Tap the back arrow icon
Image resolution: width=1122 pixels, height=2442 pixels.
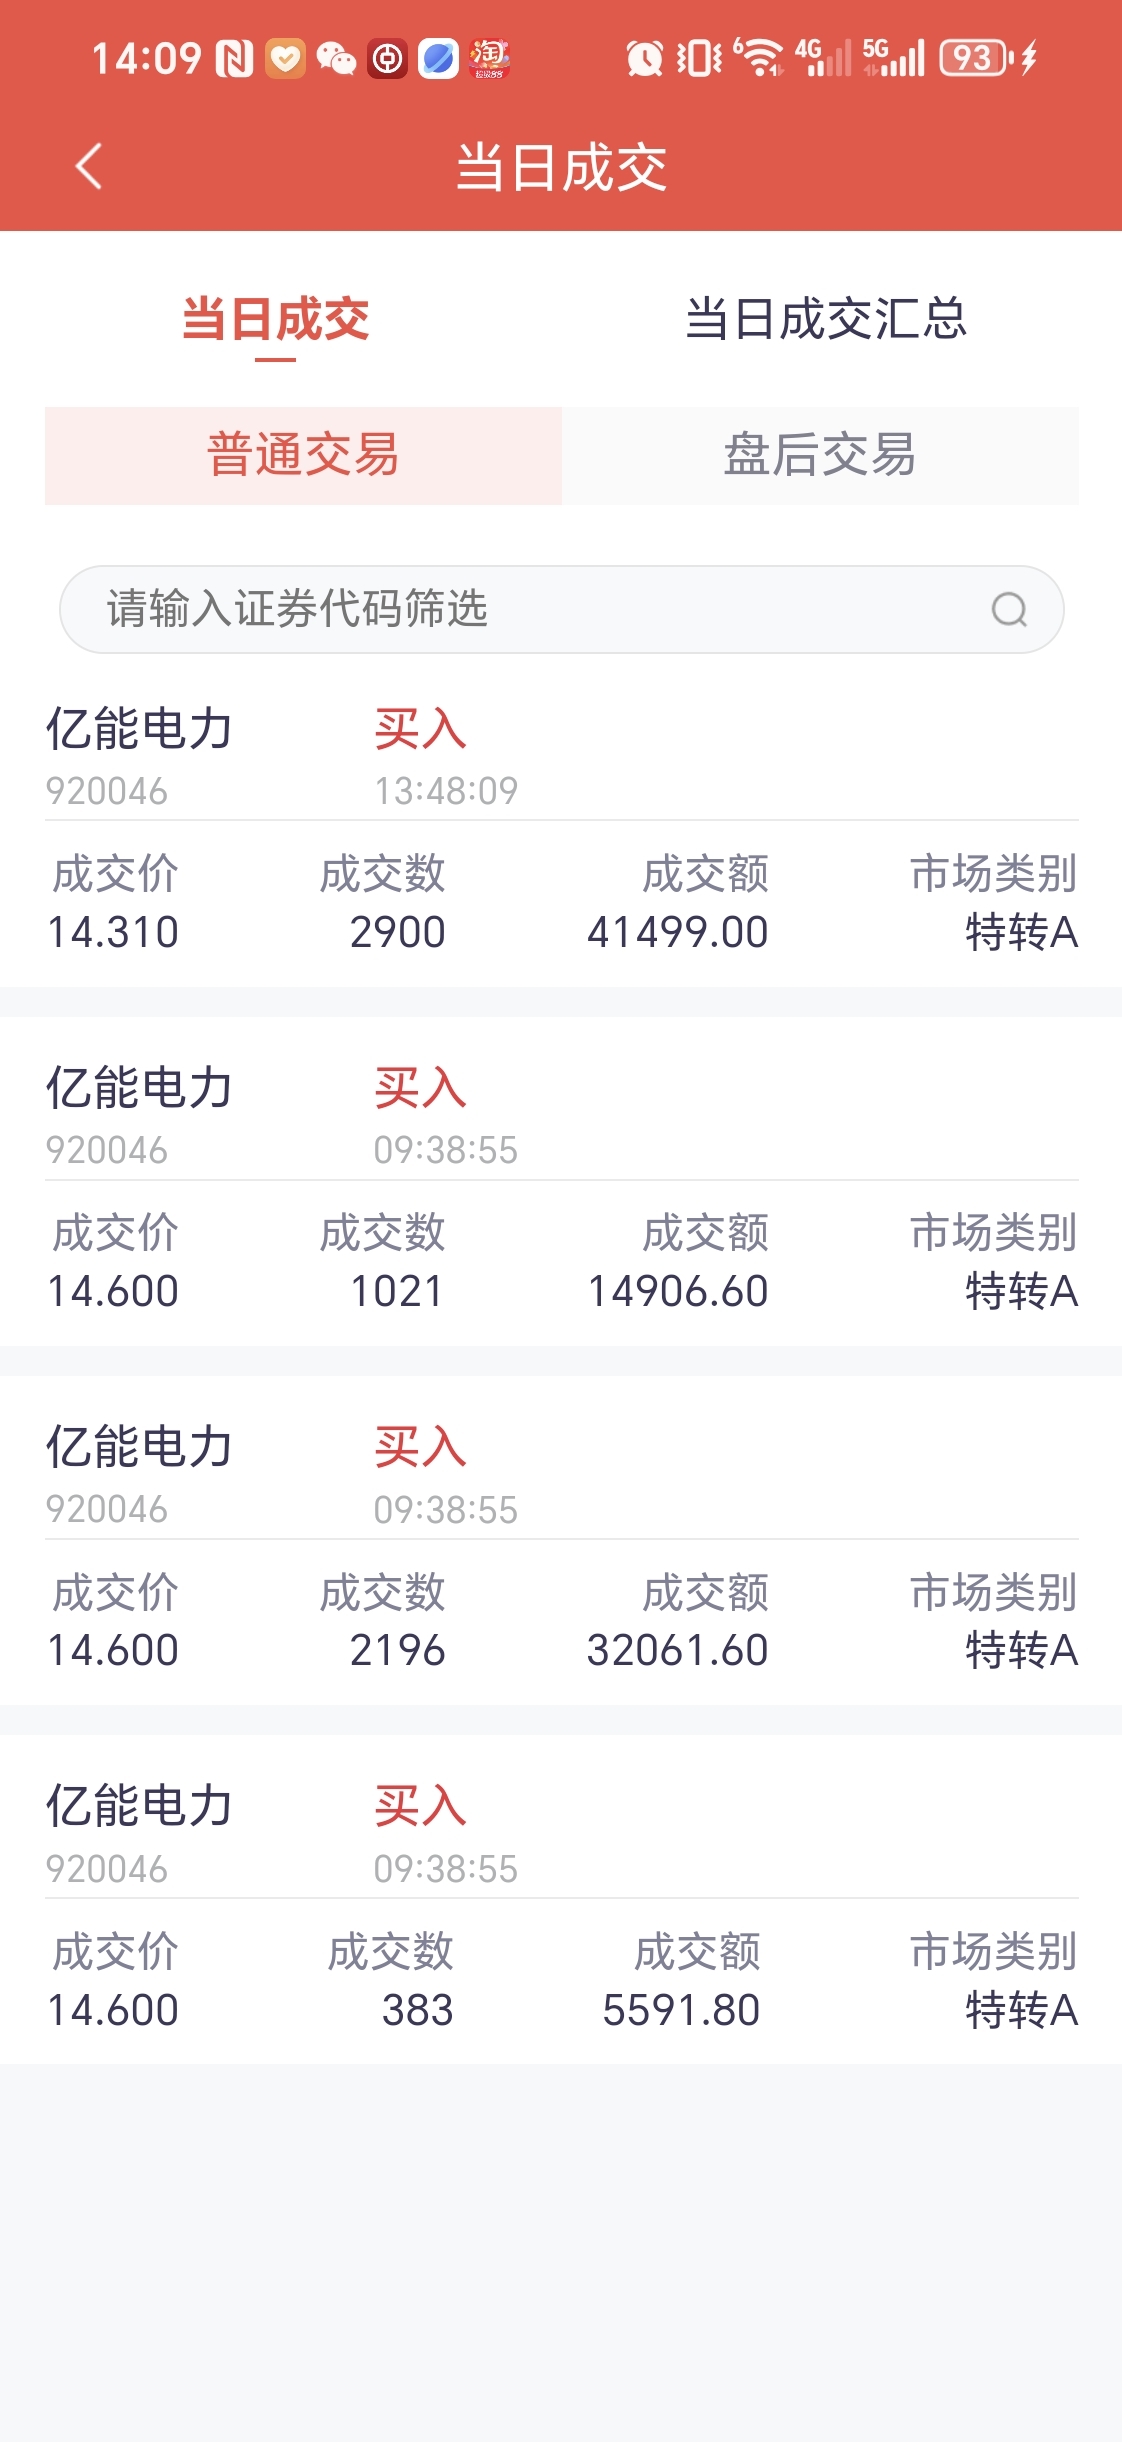pos(89,166)
